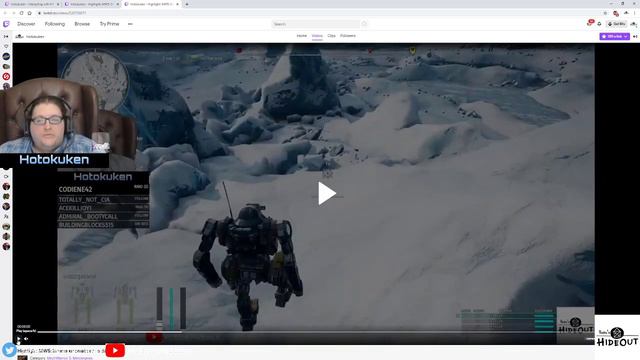The image size is (640, 360).
Task: Click the Get Bits button
Action: tap(616, 24)
